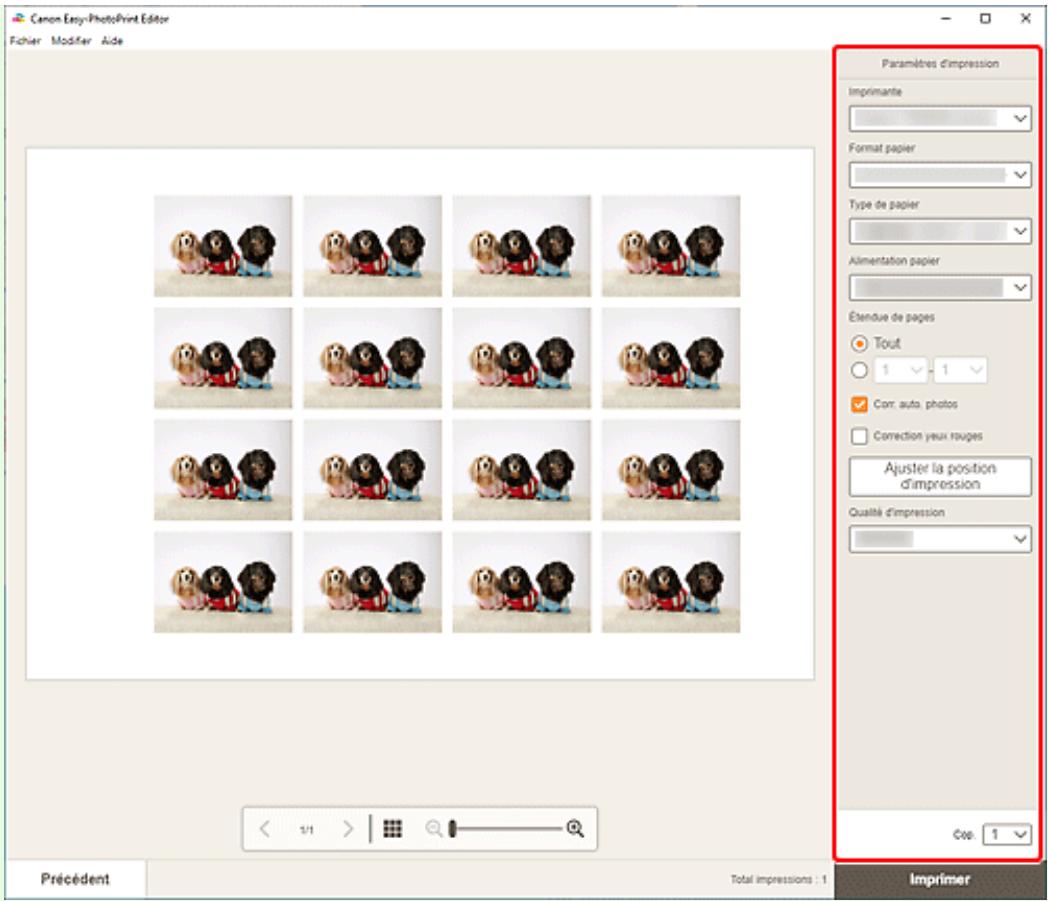Open the Cop. copies dropdown
The image size is (1048, 901).
1007,834
